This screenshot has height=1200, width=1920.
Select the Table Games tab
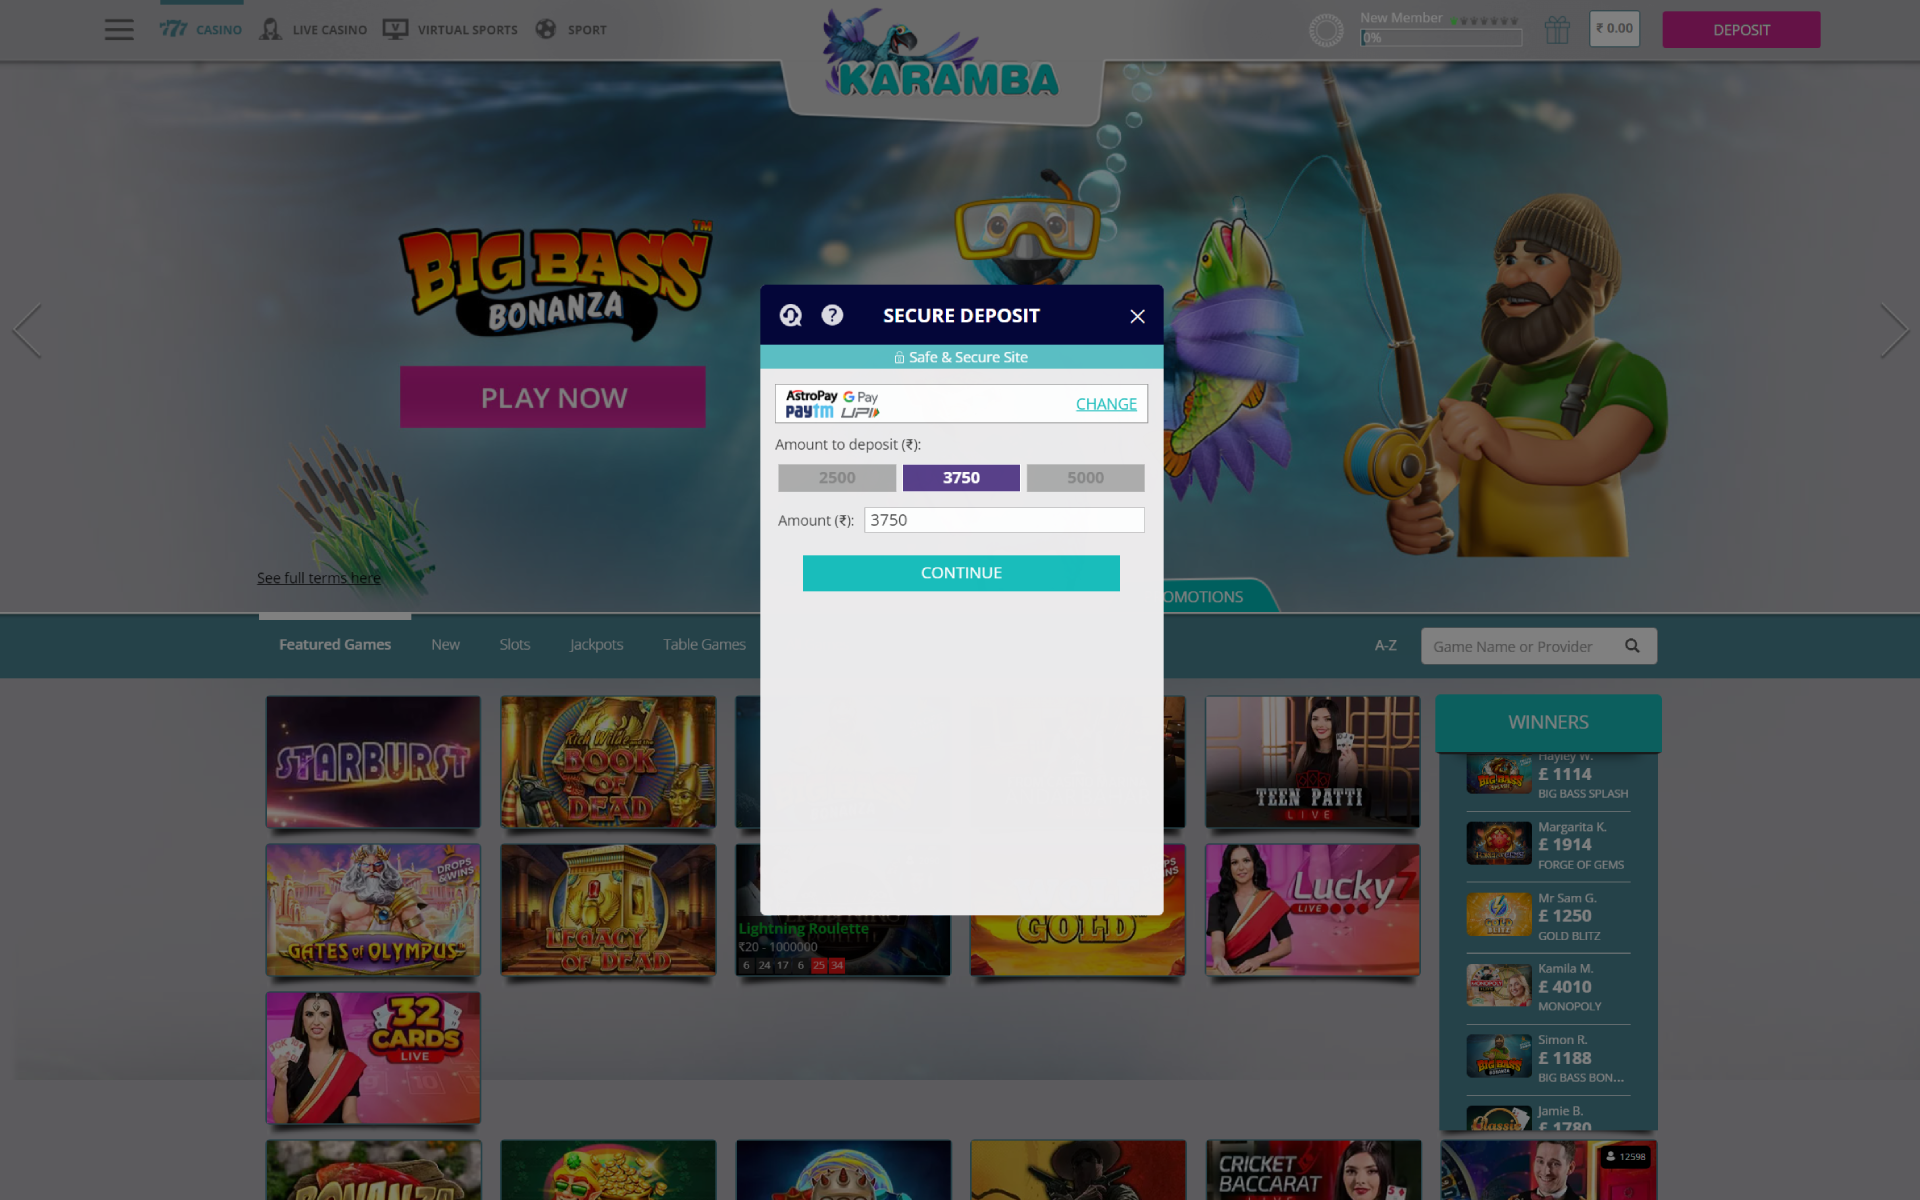pos(705,644)
